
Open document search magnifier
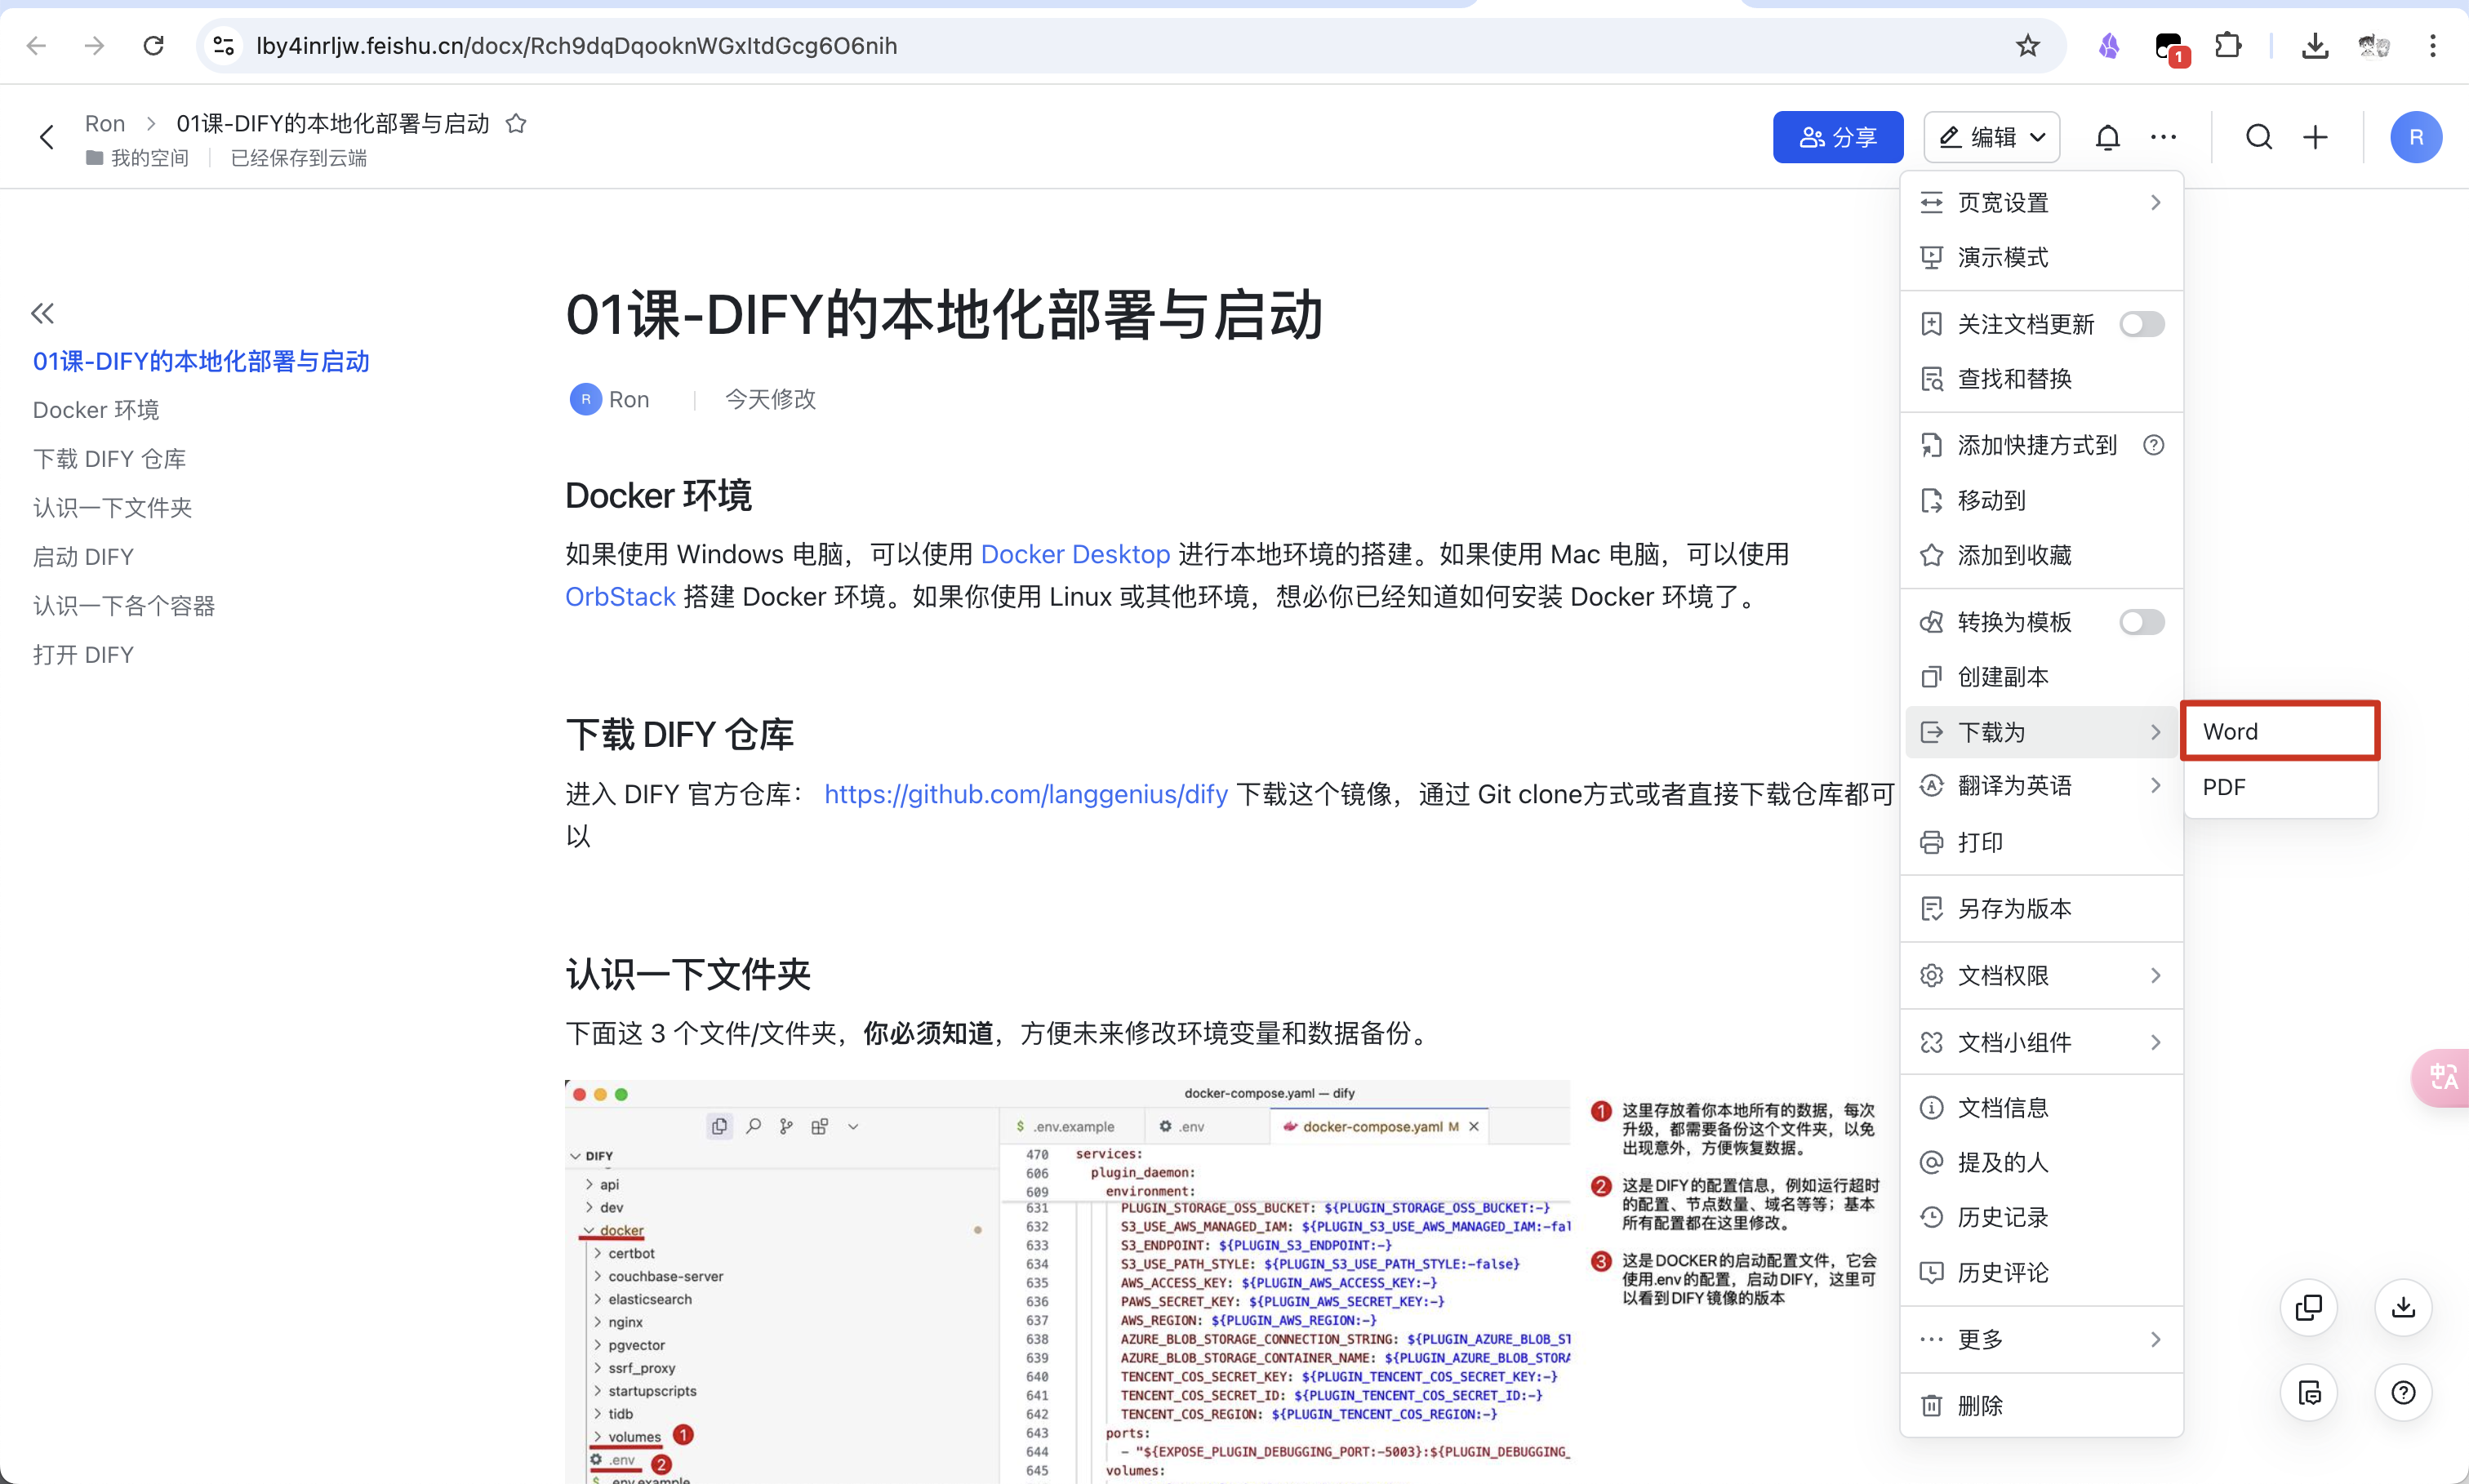[2259, 138]
